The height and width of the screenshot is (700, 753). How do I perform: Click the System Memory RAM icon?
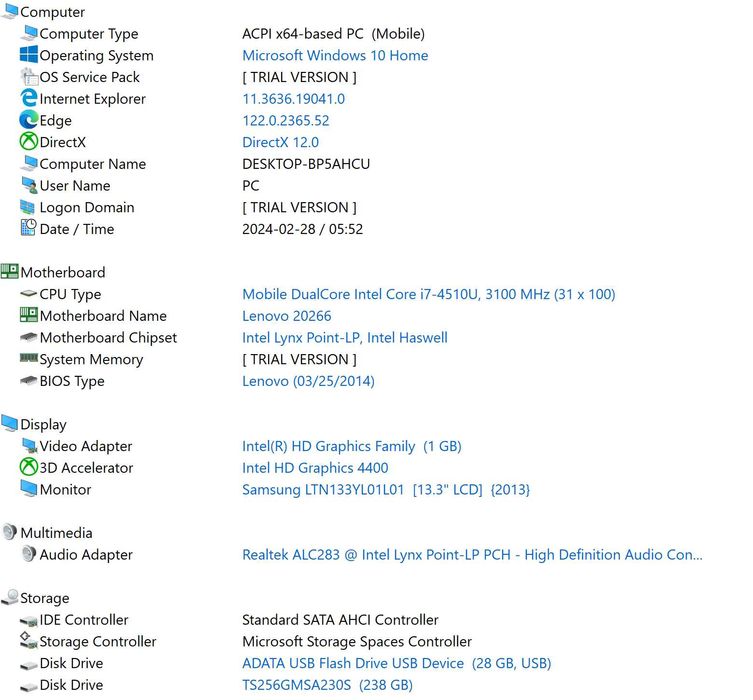click(x=29, y=358)
